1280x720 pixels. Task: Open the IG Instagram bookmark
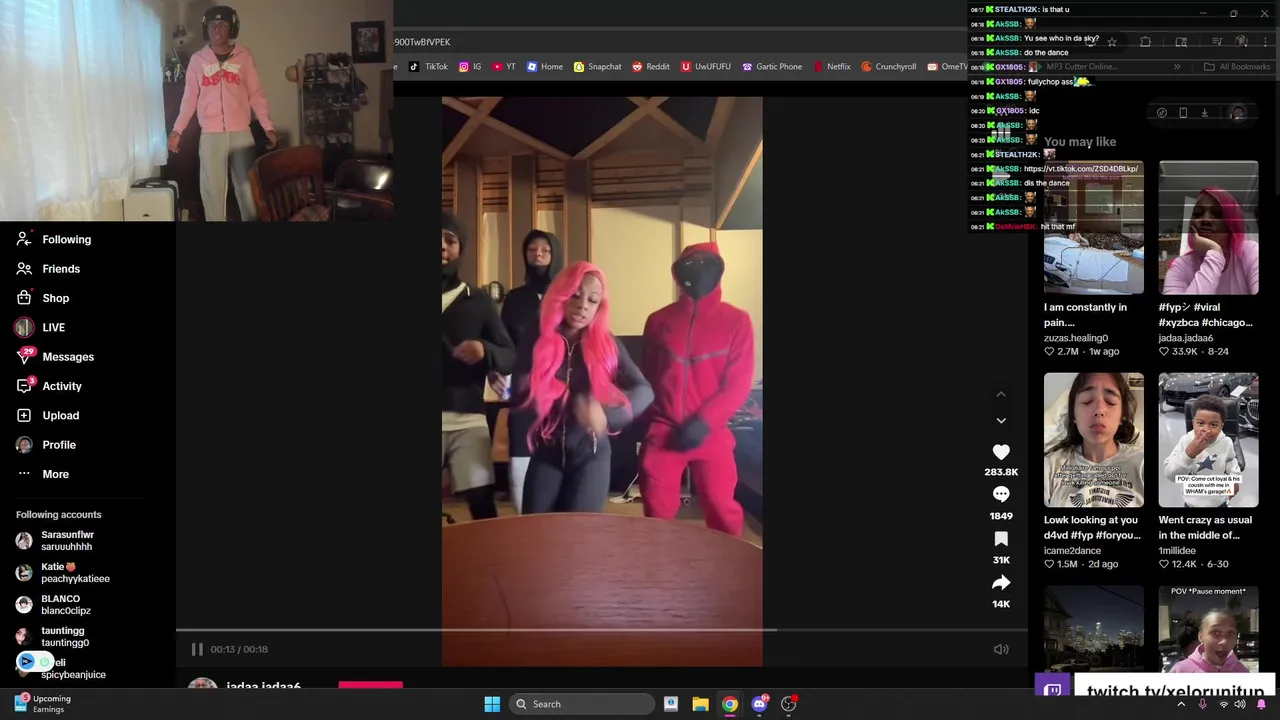tap(470, 67)
